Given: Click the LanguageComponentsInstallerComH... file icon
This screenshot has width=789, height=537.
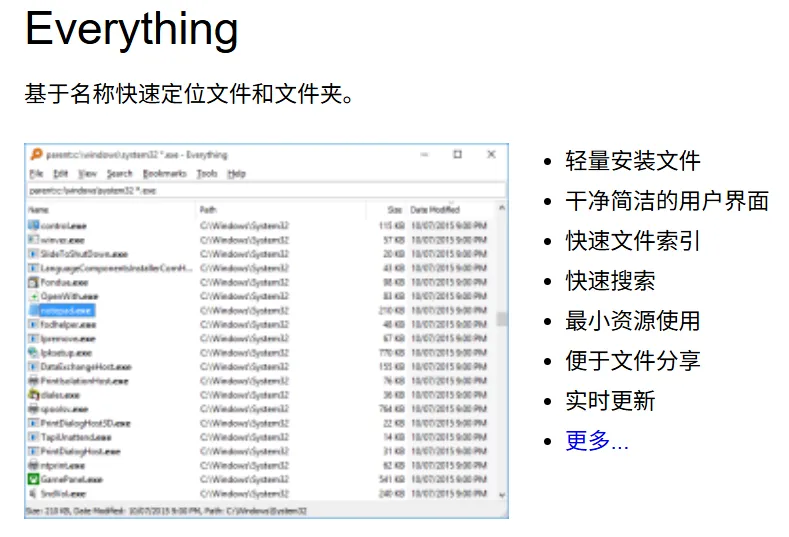Looking at the screenshot, I should 33,268.
